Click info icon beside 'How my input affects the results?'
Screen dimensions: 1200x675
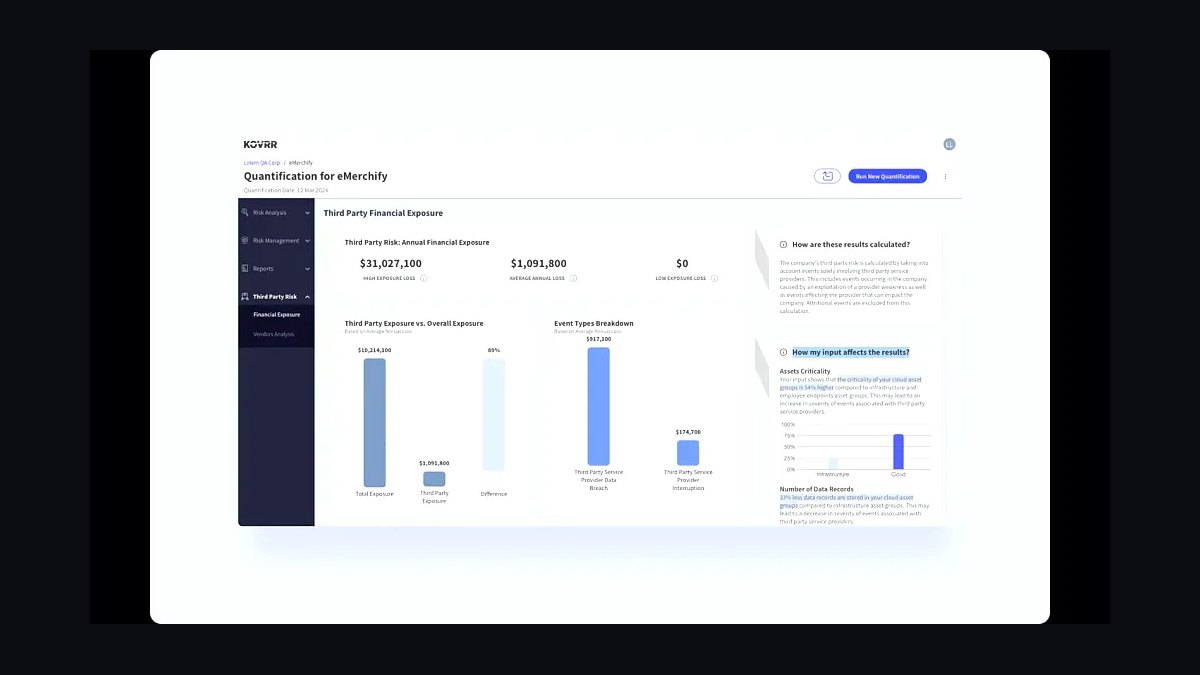[783, 352]
